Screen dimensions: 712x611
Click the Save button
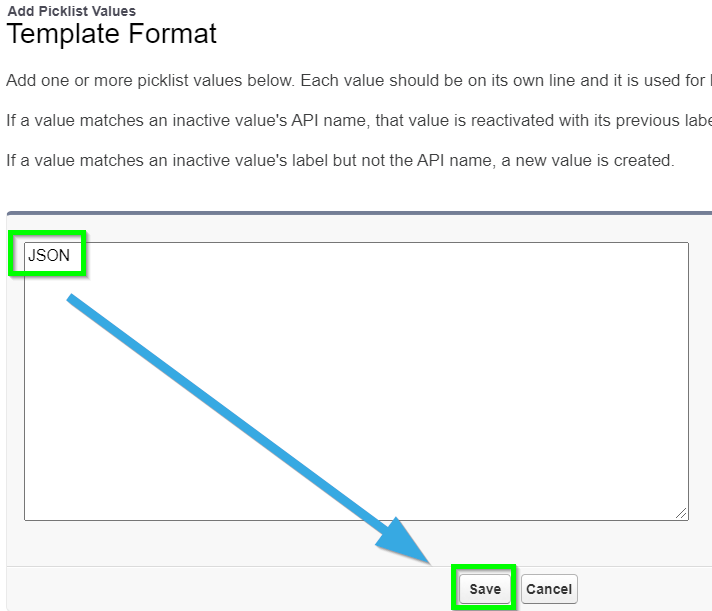pyautogui.click(x=485, y=589)
